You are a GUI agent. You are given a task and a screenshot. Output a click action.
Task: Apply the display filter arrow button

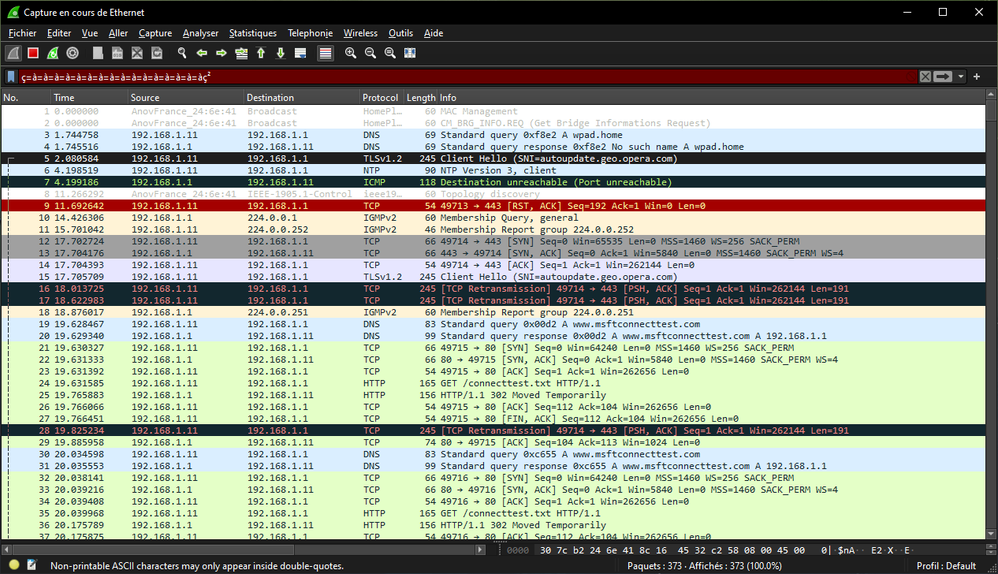[x=942, y=77]
